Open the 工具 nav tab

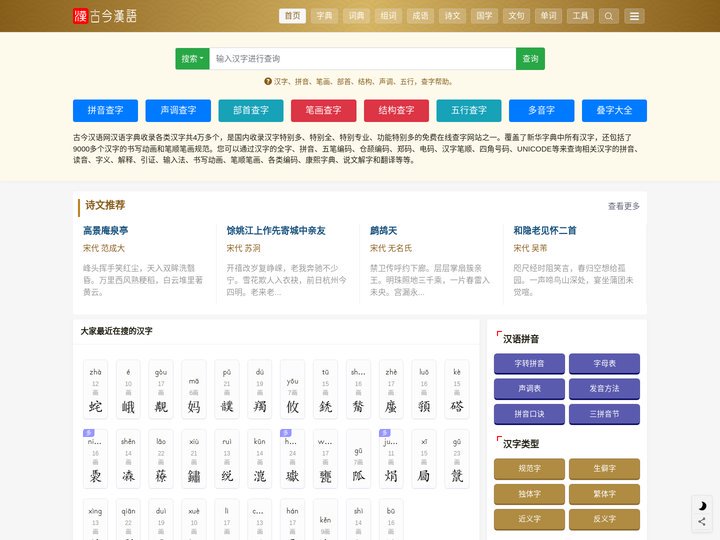(x=580, y=16)
